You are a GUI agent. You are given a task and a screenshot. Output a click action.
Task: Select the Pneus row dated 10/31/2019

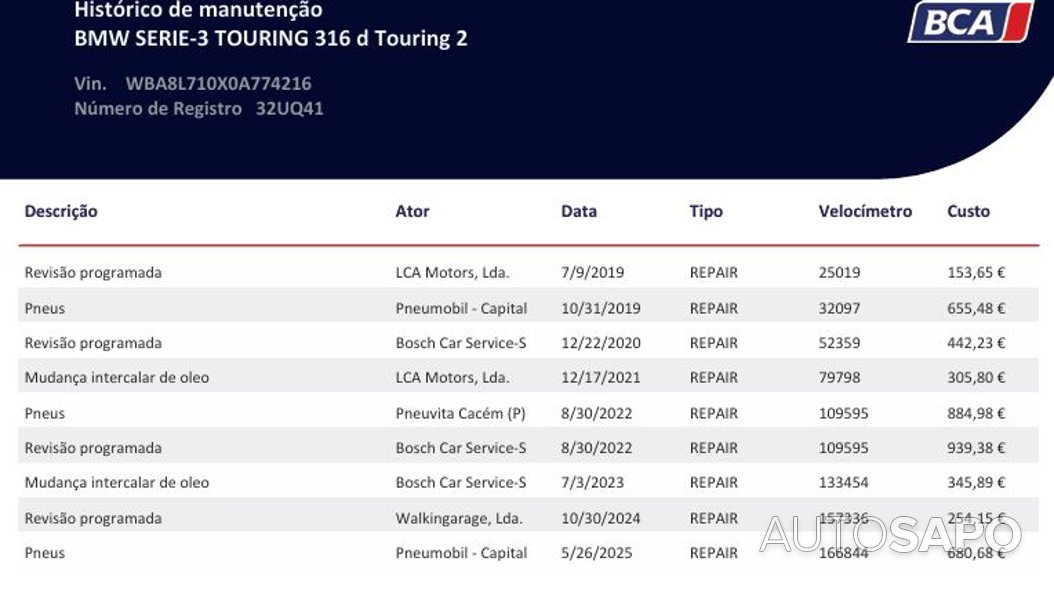45,308
